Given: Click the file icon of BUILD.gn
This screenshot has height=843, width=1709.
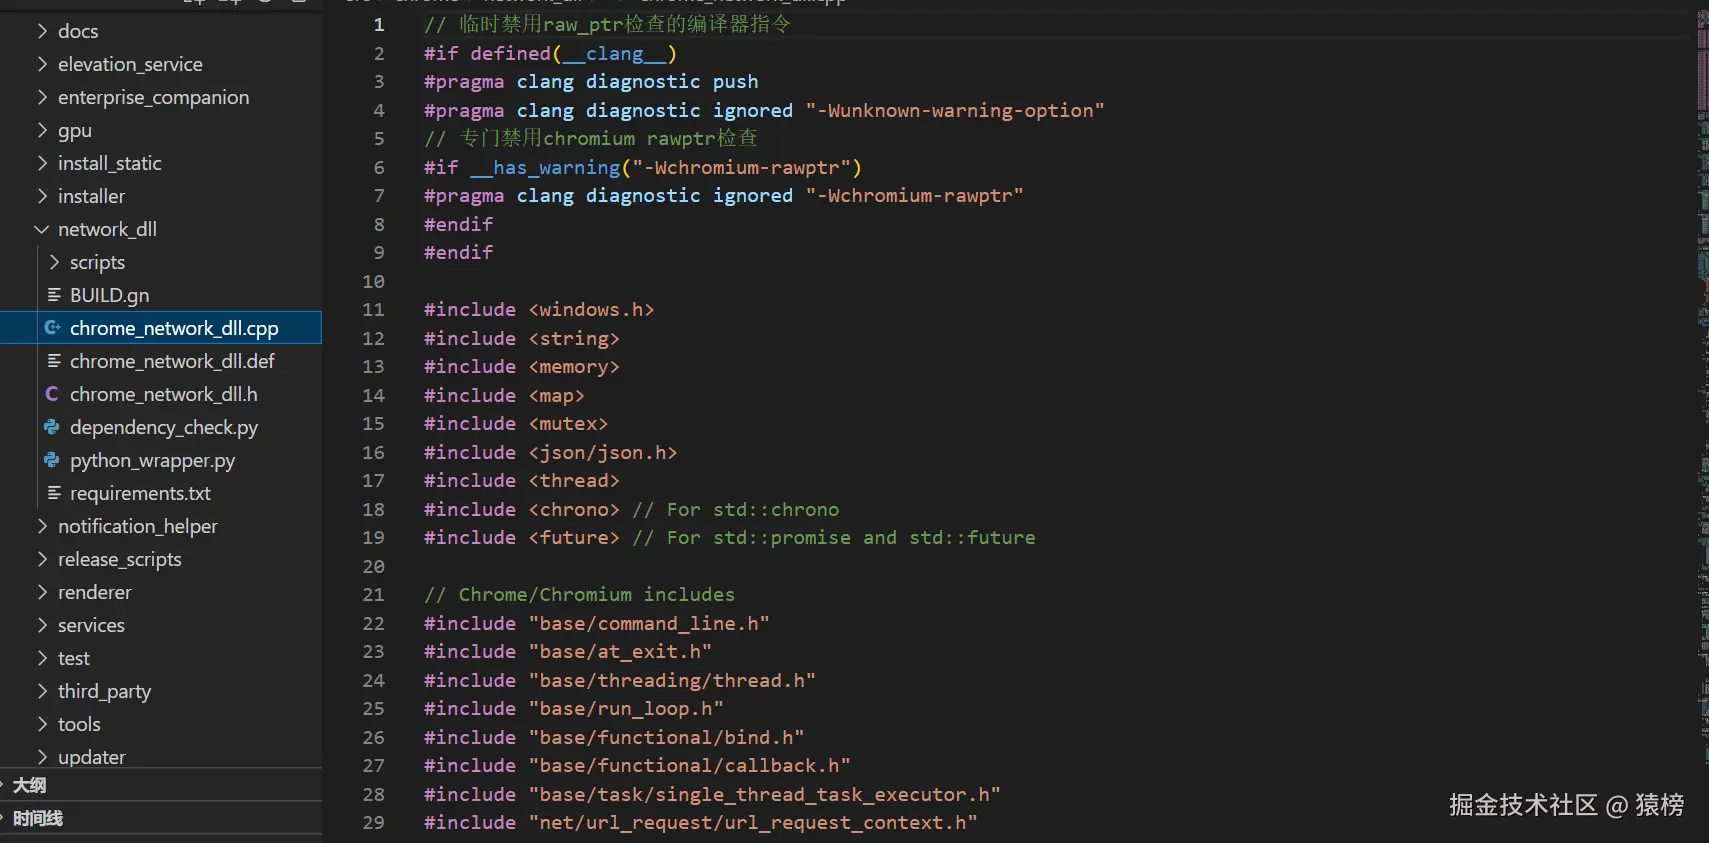Looking at the screenshot, I should [x=54, y=295].
